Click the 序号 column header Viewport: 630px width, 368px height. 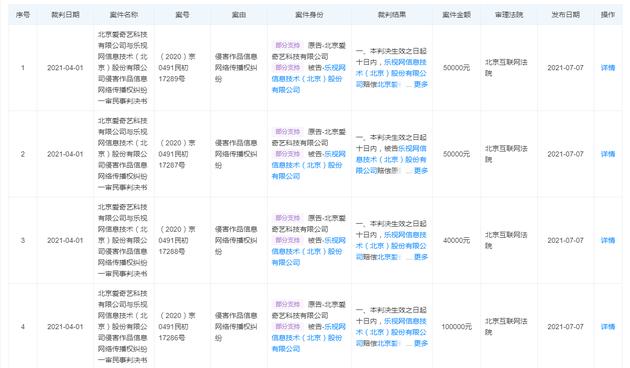coord(22,14)
